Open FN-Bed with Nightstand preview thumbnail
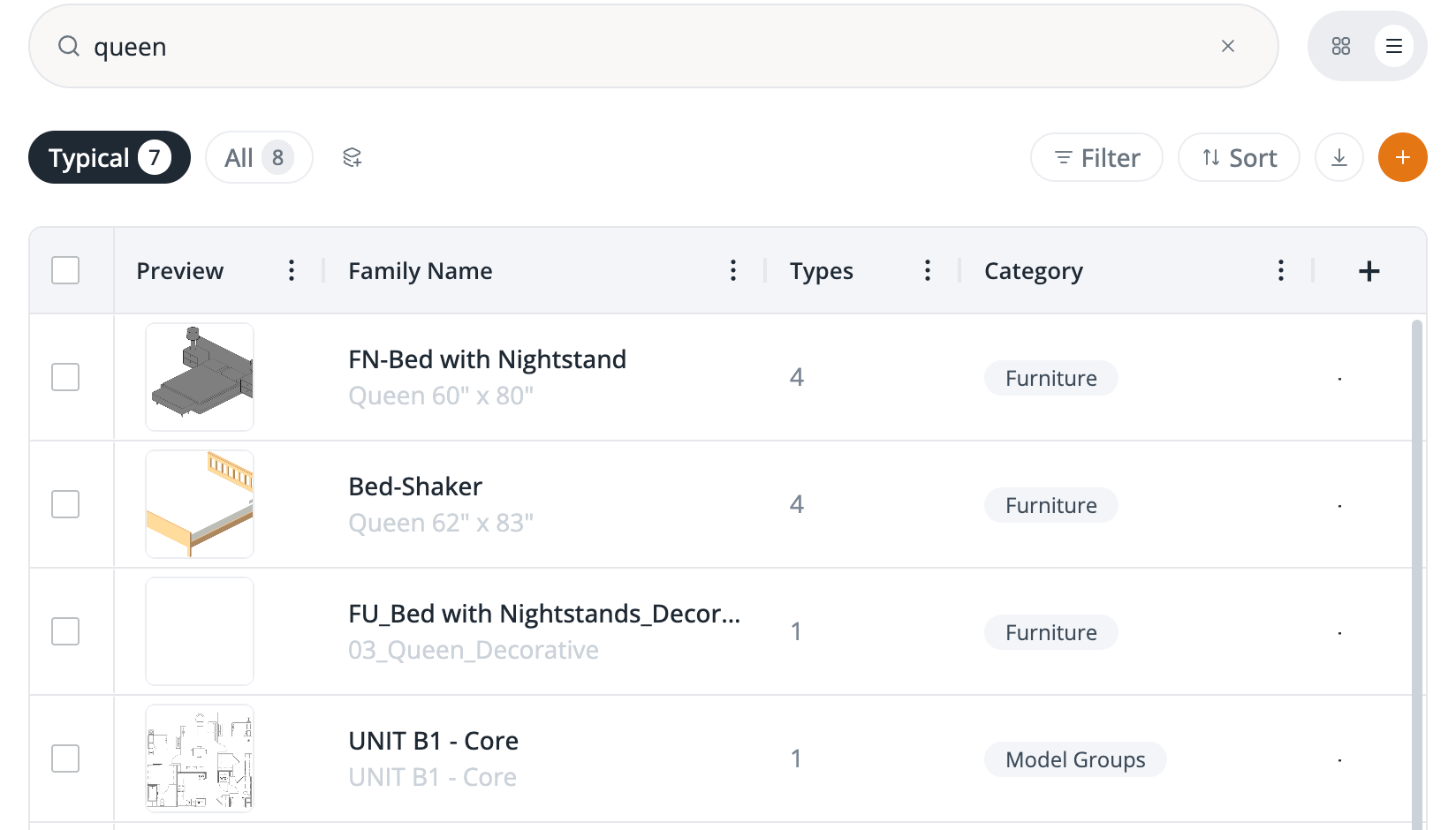This screenshot has height=830, width=1456. tap(200, 377)
